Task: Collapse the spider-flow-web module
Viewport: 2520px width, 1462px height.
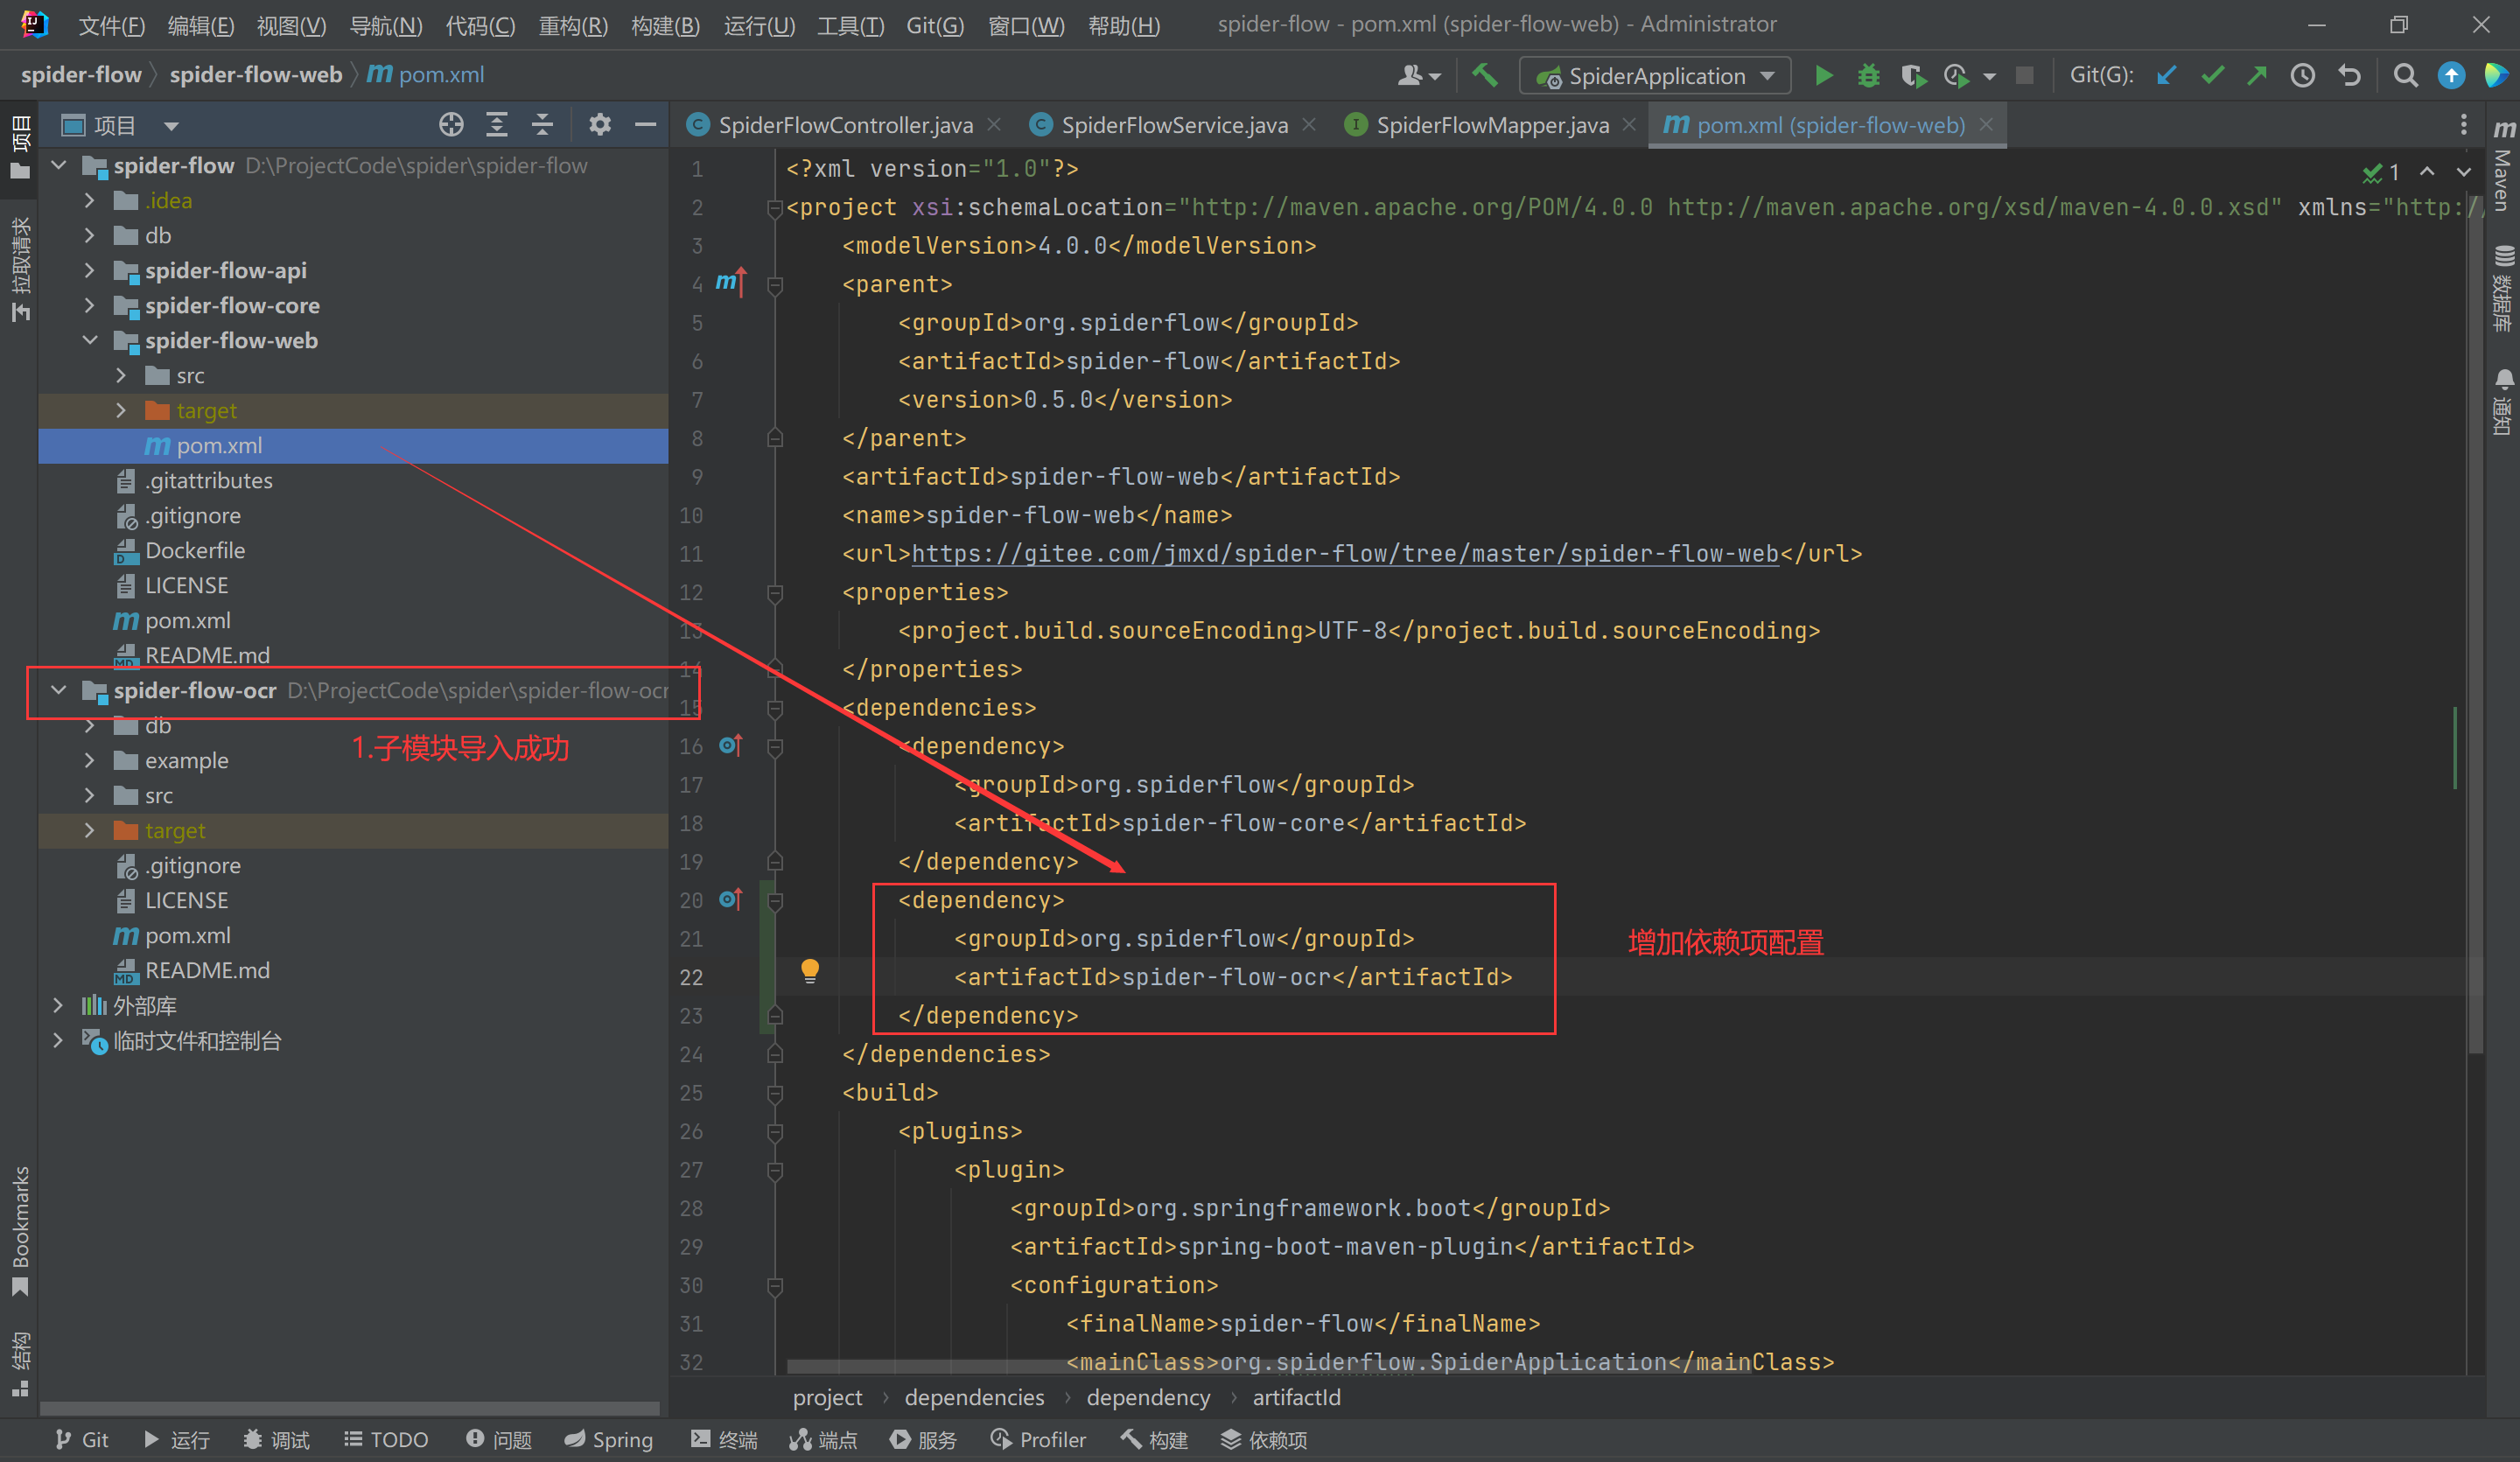Action: pyautogui.click(x=90, y=340)
